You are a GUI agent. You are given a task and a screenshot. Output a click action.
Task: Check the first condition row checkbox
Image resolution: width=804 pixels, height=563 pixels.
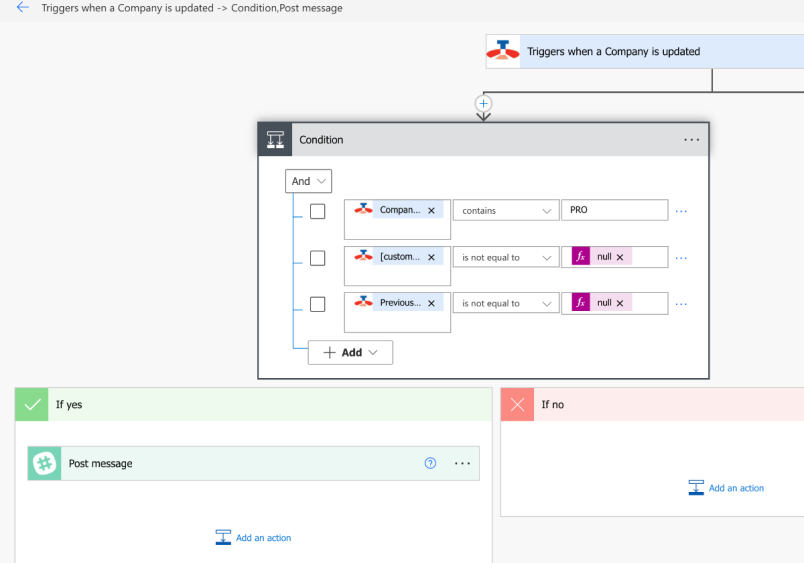pyautogui.click(x=317, y=211)
